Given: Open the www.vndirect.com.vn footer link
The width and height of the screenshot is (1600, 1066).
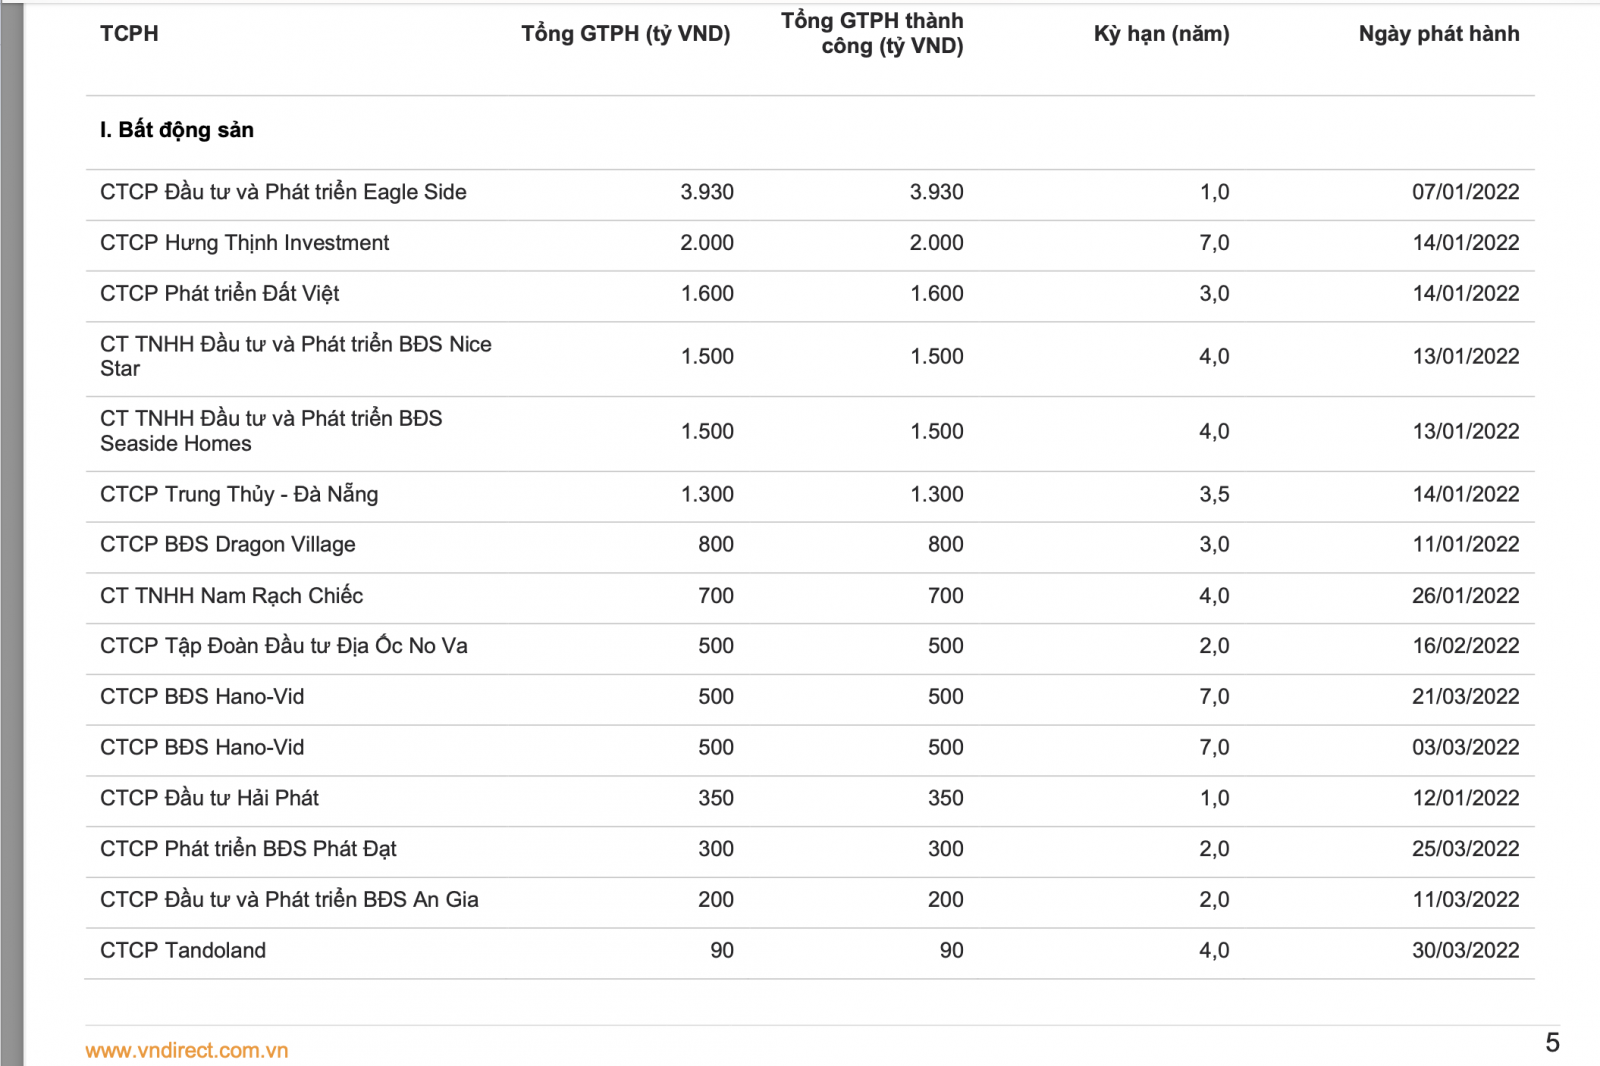Looking at the screenshot, I should [187, 1050].
